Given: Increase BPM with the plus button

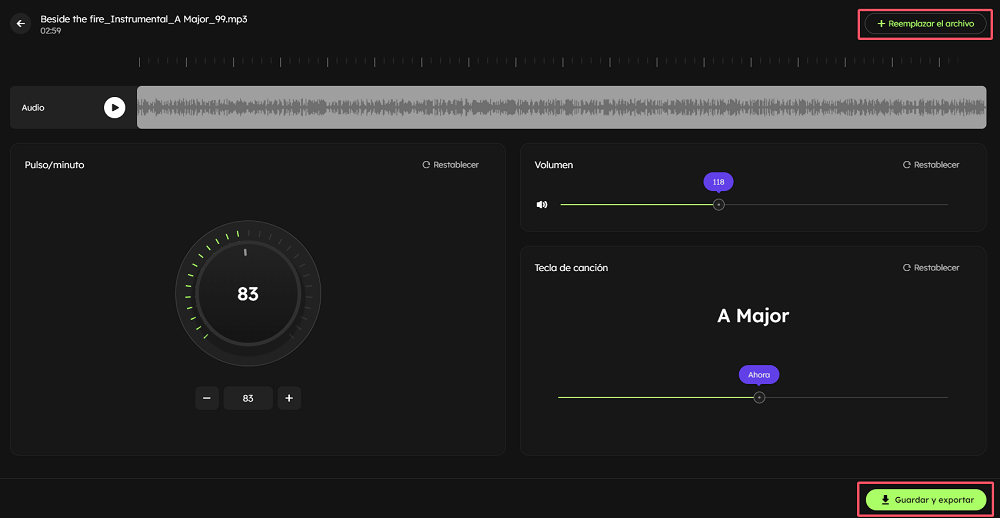Looking at the screenshot, I should (289, 398).
